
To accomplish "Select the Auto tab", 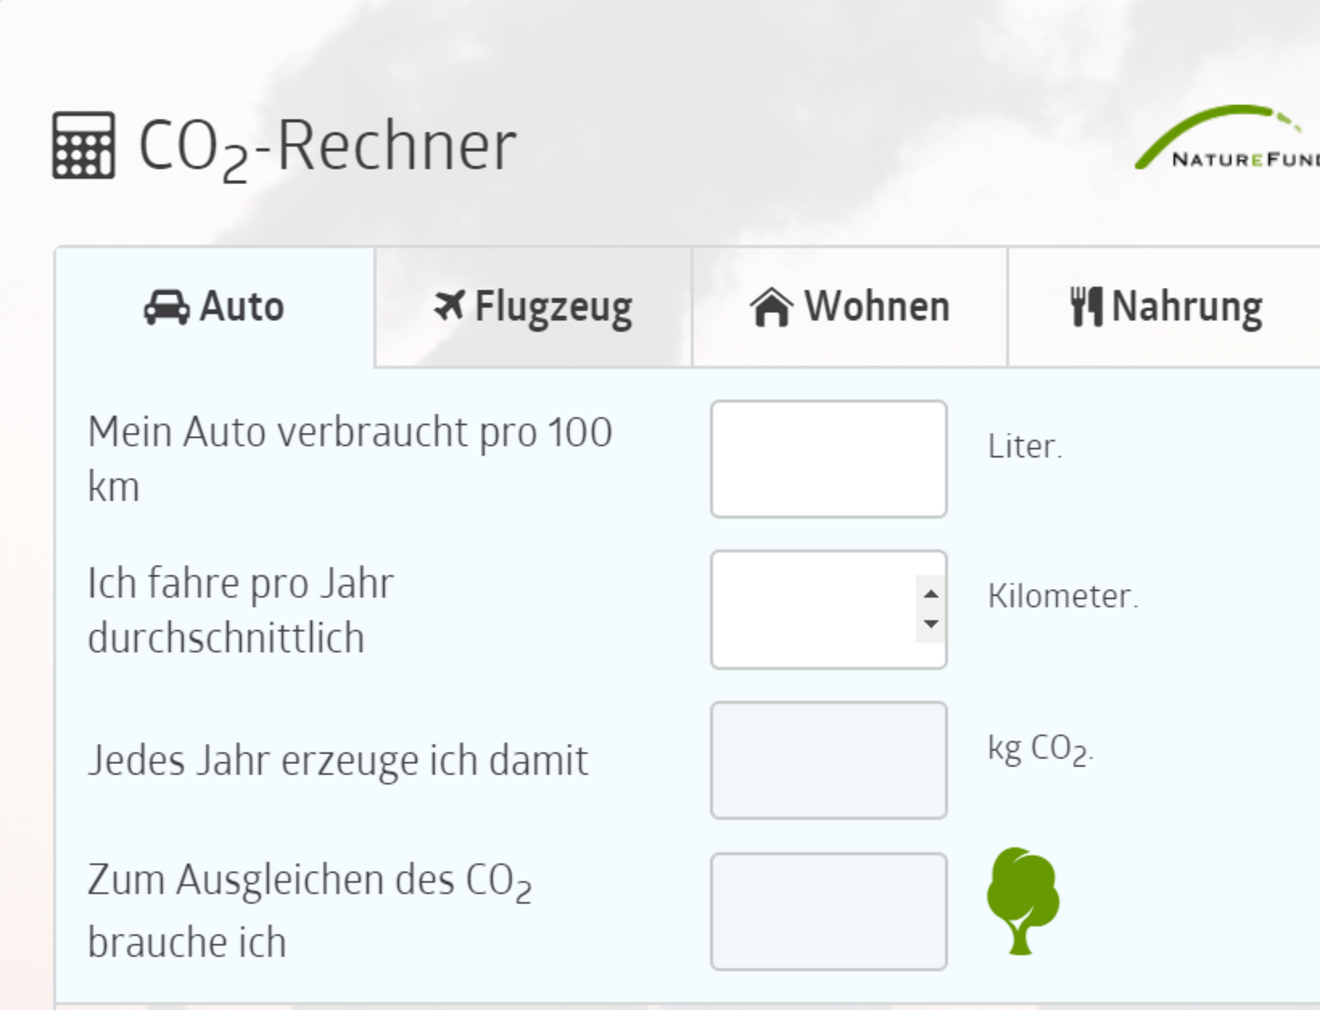I will (215, 307).
